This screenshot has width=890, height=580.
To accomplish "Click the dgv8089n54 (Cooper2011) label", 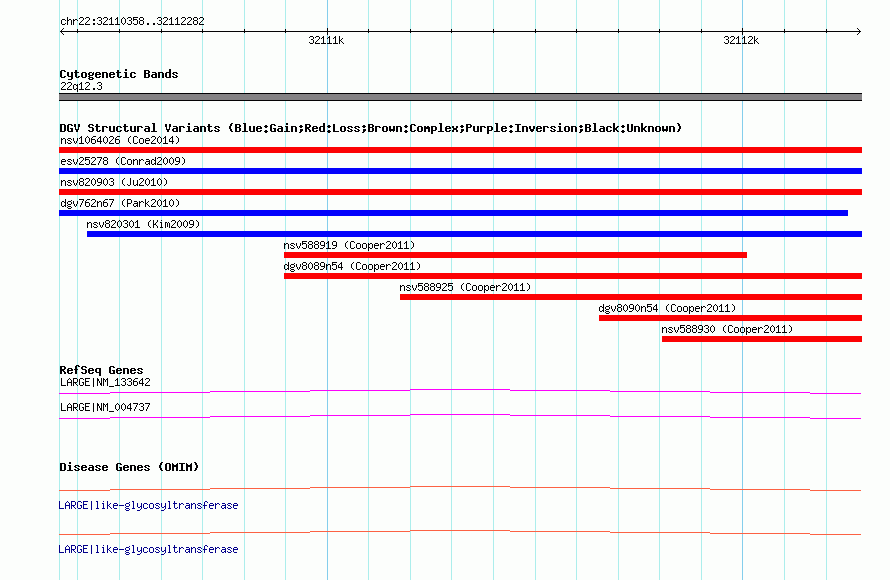I will click(352, 266).
